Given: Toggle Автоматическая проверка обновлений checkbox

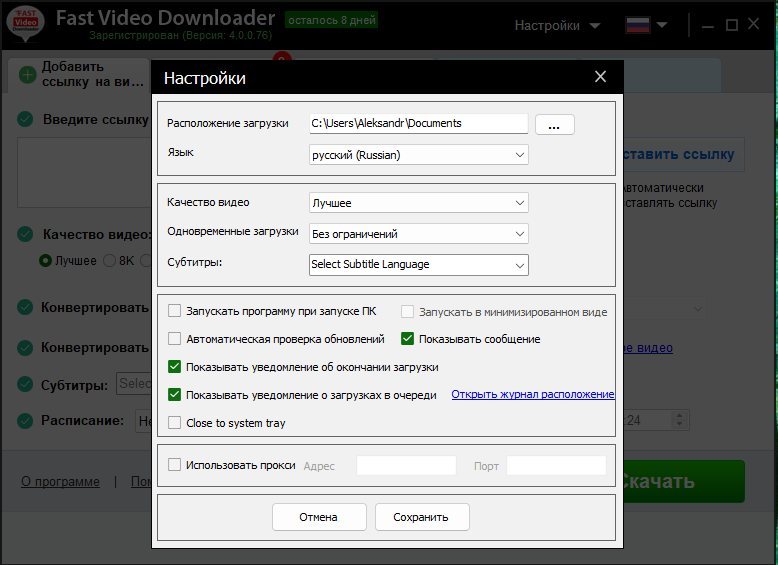Looking at the screenshot, I should (x=175, y=339).
